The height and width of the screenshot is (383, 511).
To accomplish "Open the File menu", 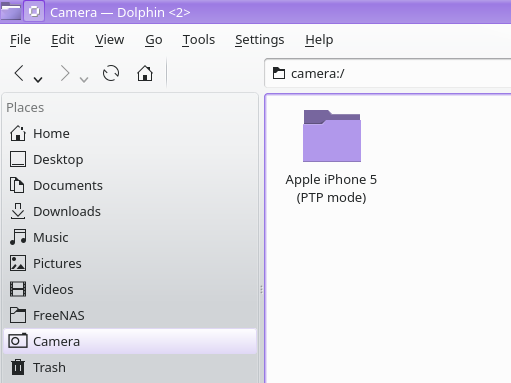I will coord(20,40).
